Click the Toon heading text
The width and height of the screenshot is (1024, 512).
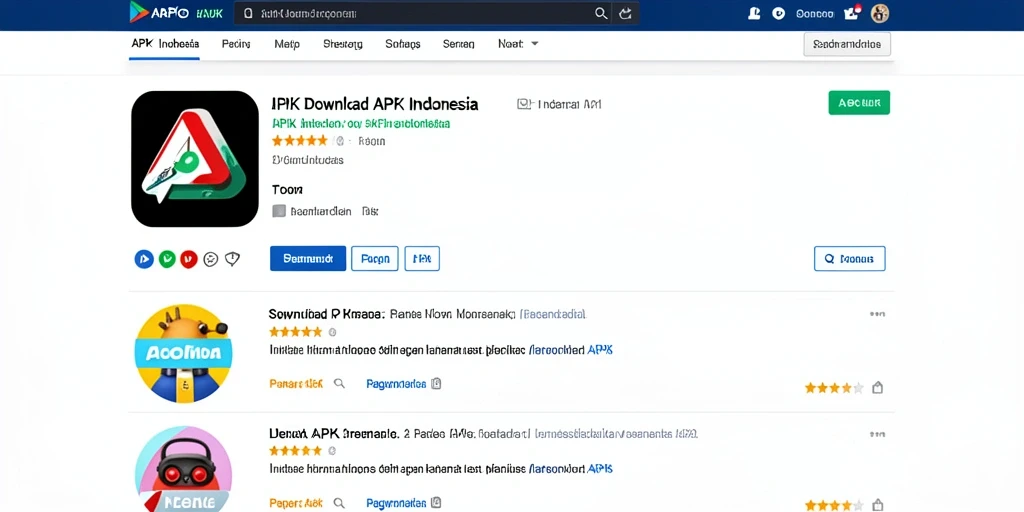tap(287, 190)
